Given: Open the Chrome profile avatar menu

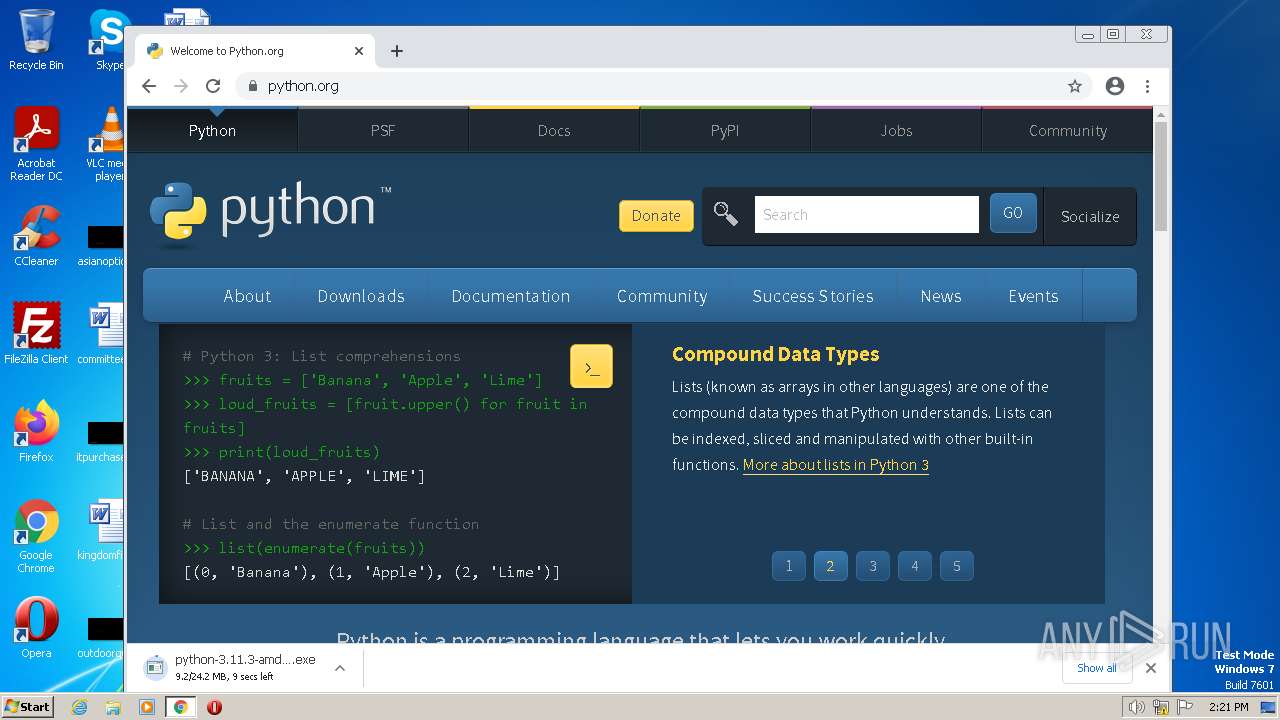Looking at the screenshot, I should point(1115,86).
